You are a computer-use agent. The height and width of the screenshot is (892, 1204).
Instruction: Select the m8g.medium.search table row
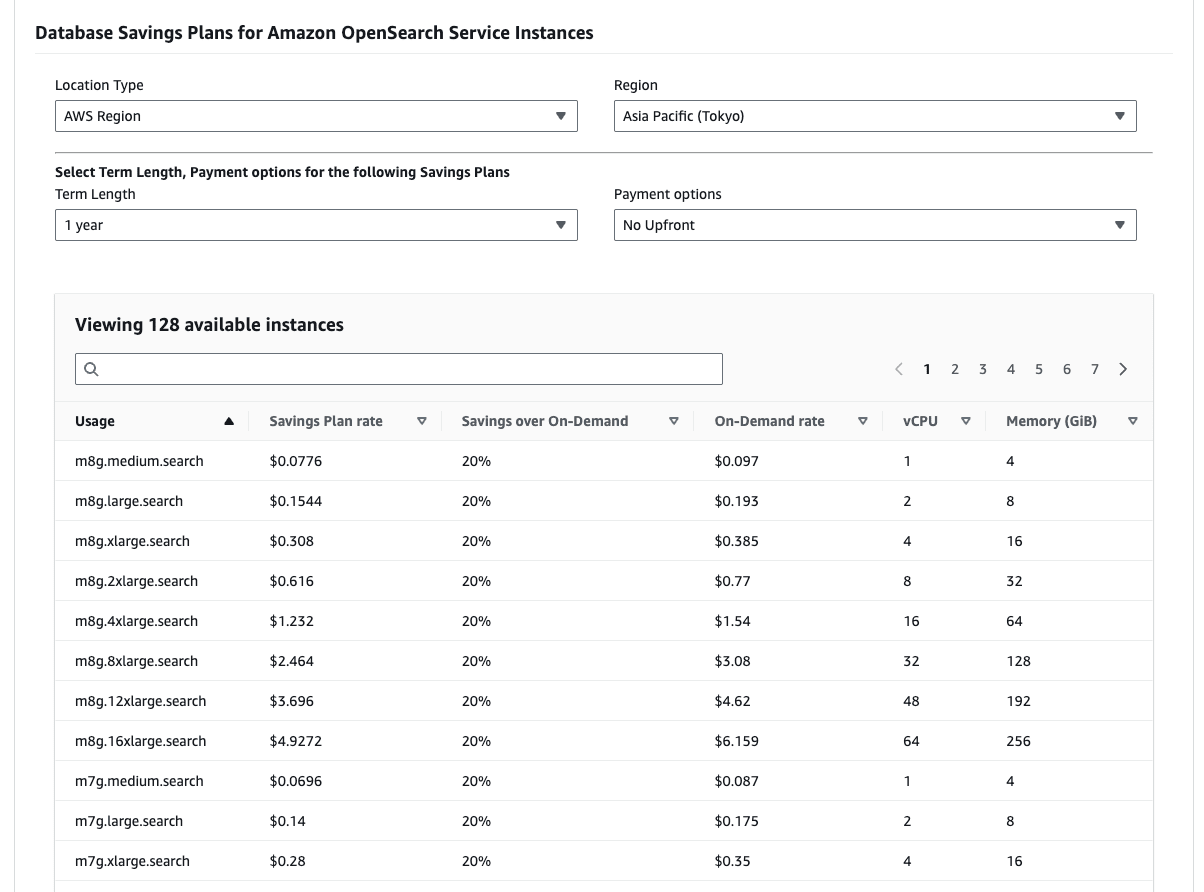tap(400, 461)
